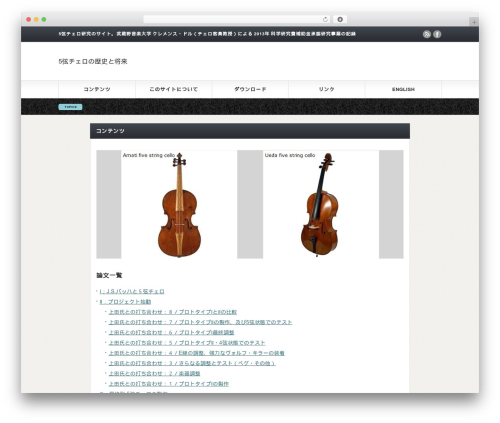This screenshot has height=423, width=500.
Task: Open meeting link 5 / 4弦状態でのテスト
Action: pyautogui.click(x=187, y=343)
